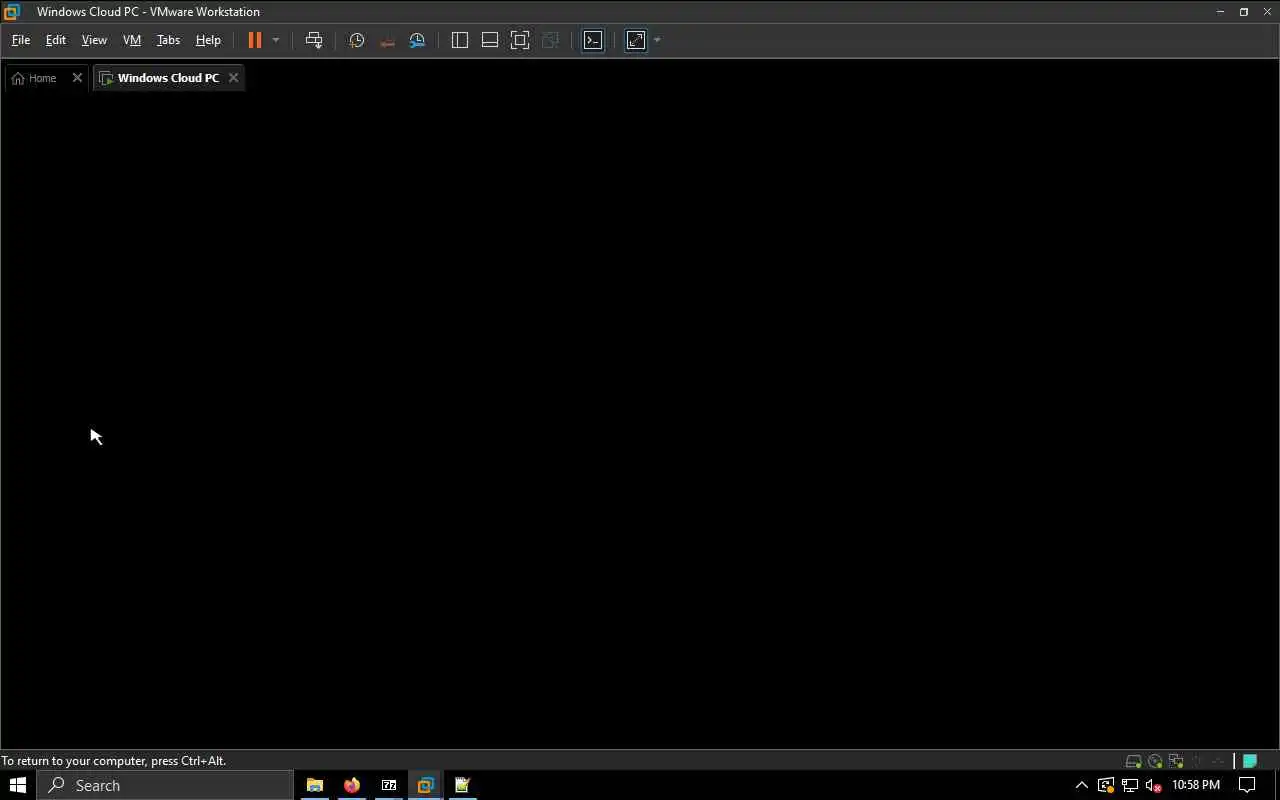Show hidden system tray icons
1280x800 pixels.
coord(1081,785)
